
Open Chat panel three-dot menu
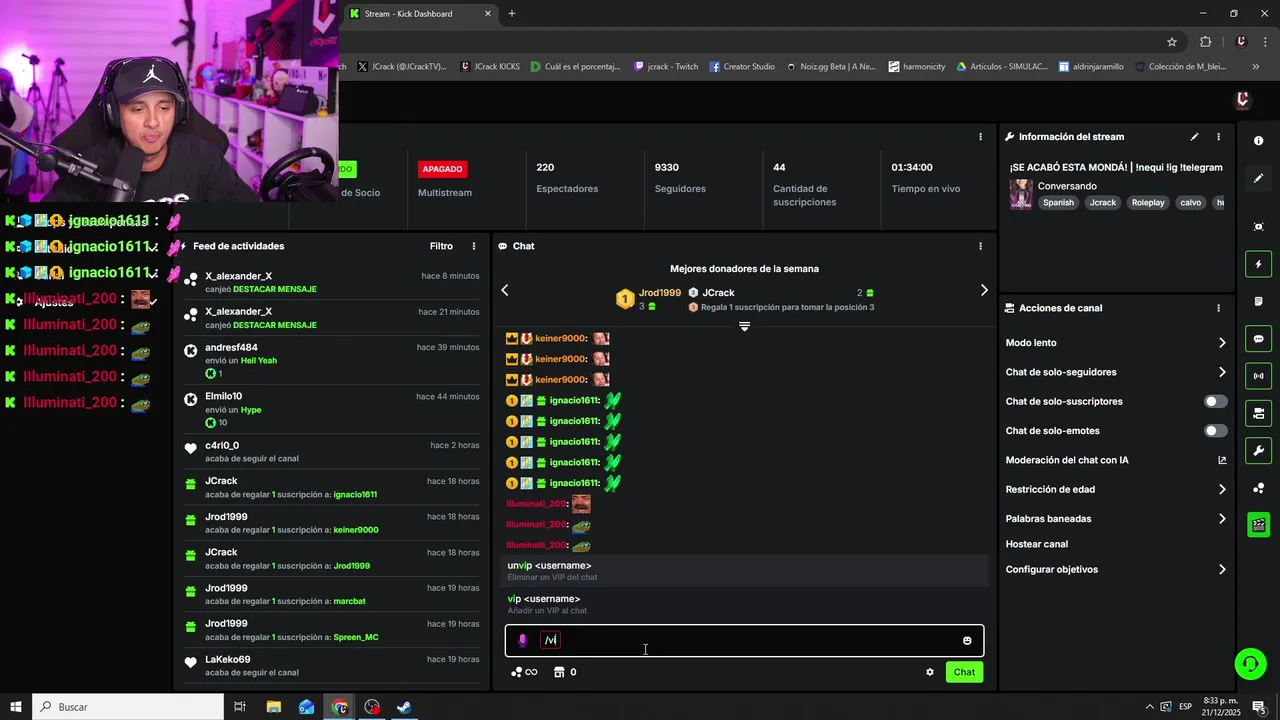(980, 246)
